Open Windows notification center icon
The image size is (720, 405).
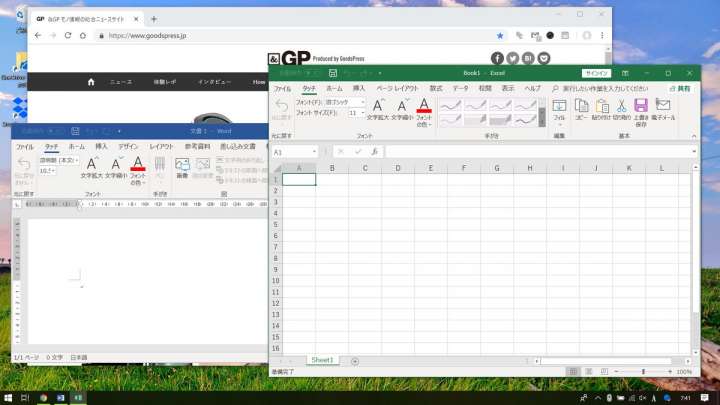tap(705, 398)
